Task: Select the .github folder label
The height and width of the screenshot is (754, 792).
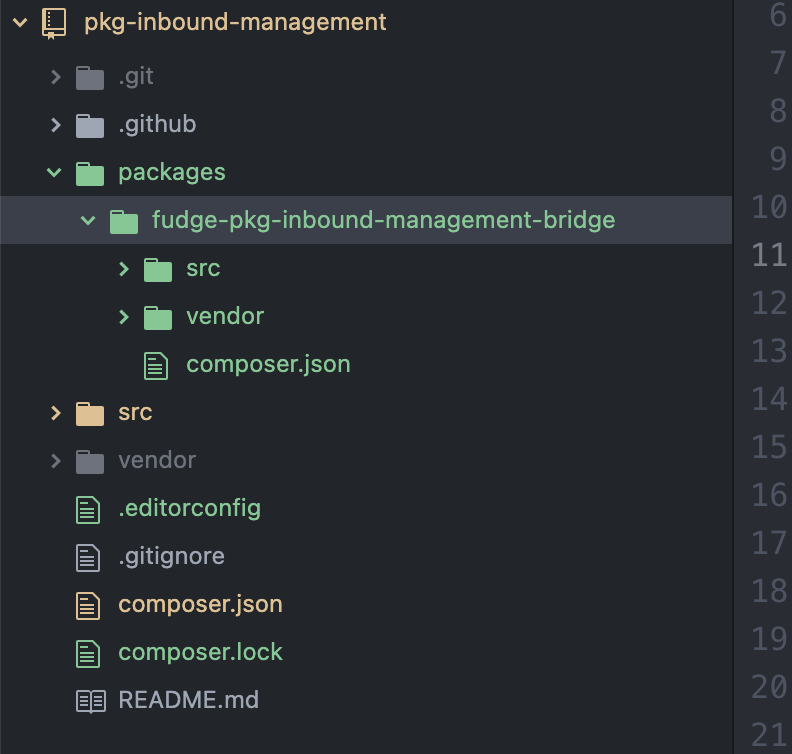Action: pyautogui.click(x=157, y=124)
